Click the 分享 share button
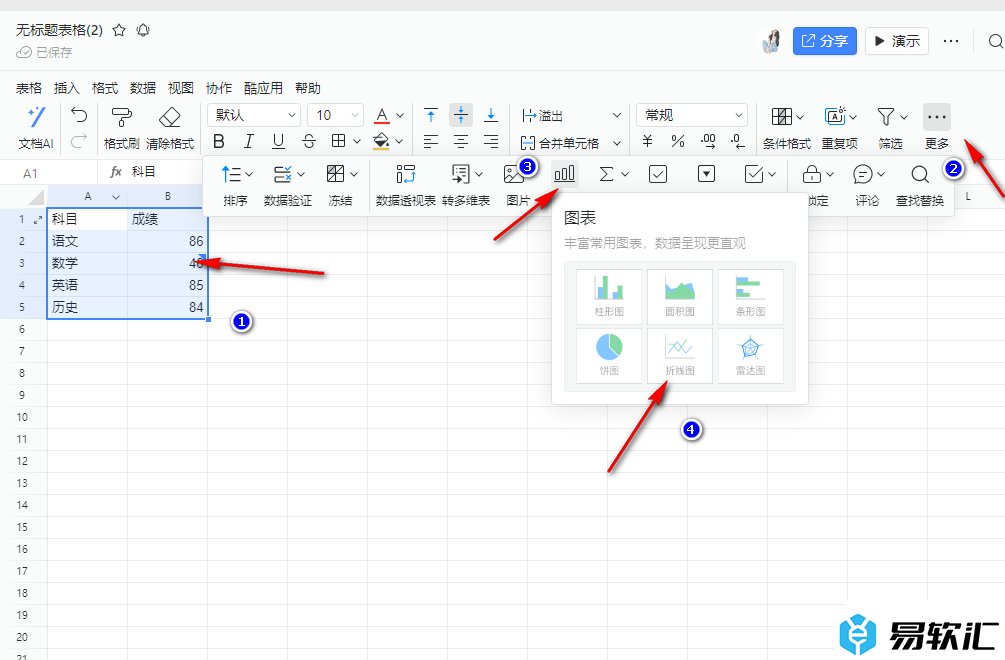Screen dimensions: 1005x660 (825, 41)
